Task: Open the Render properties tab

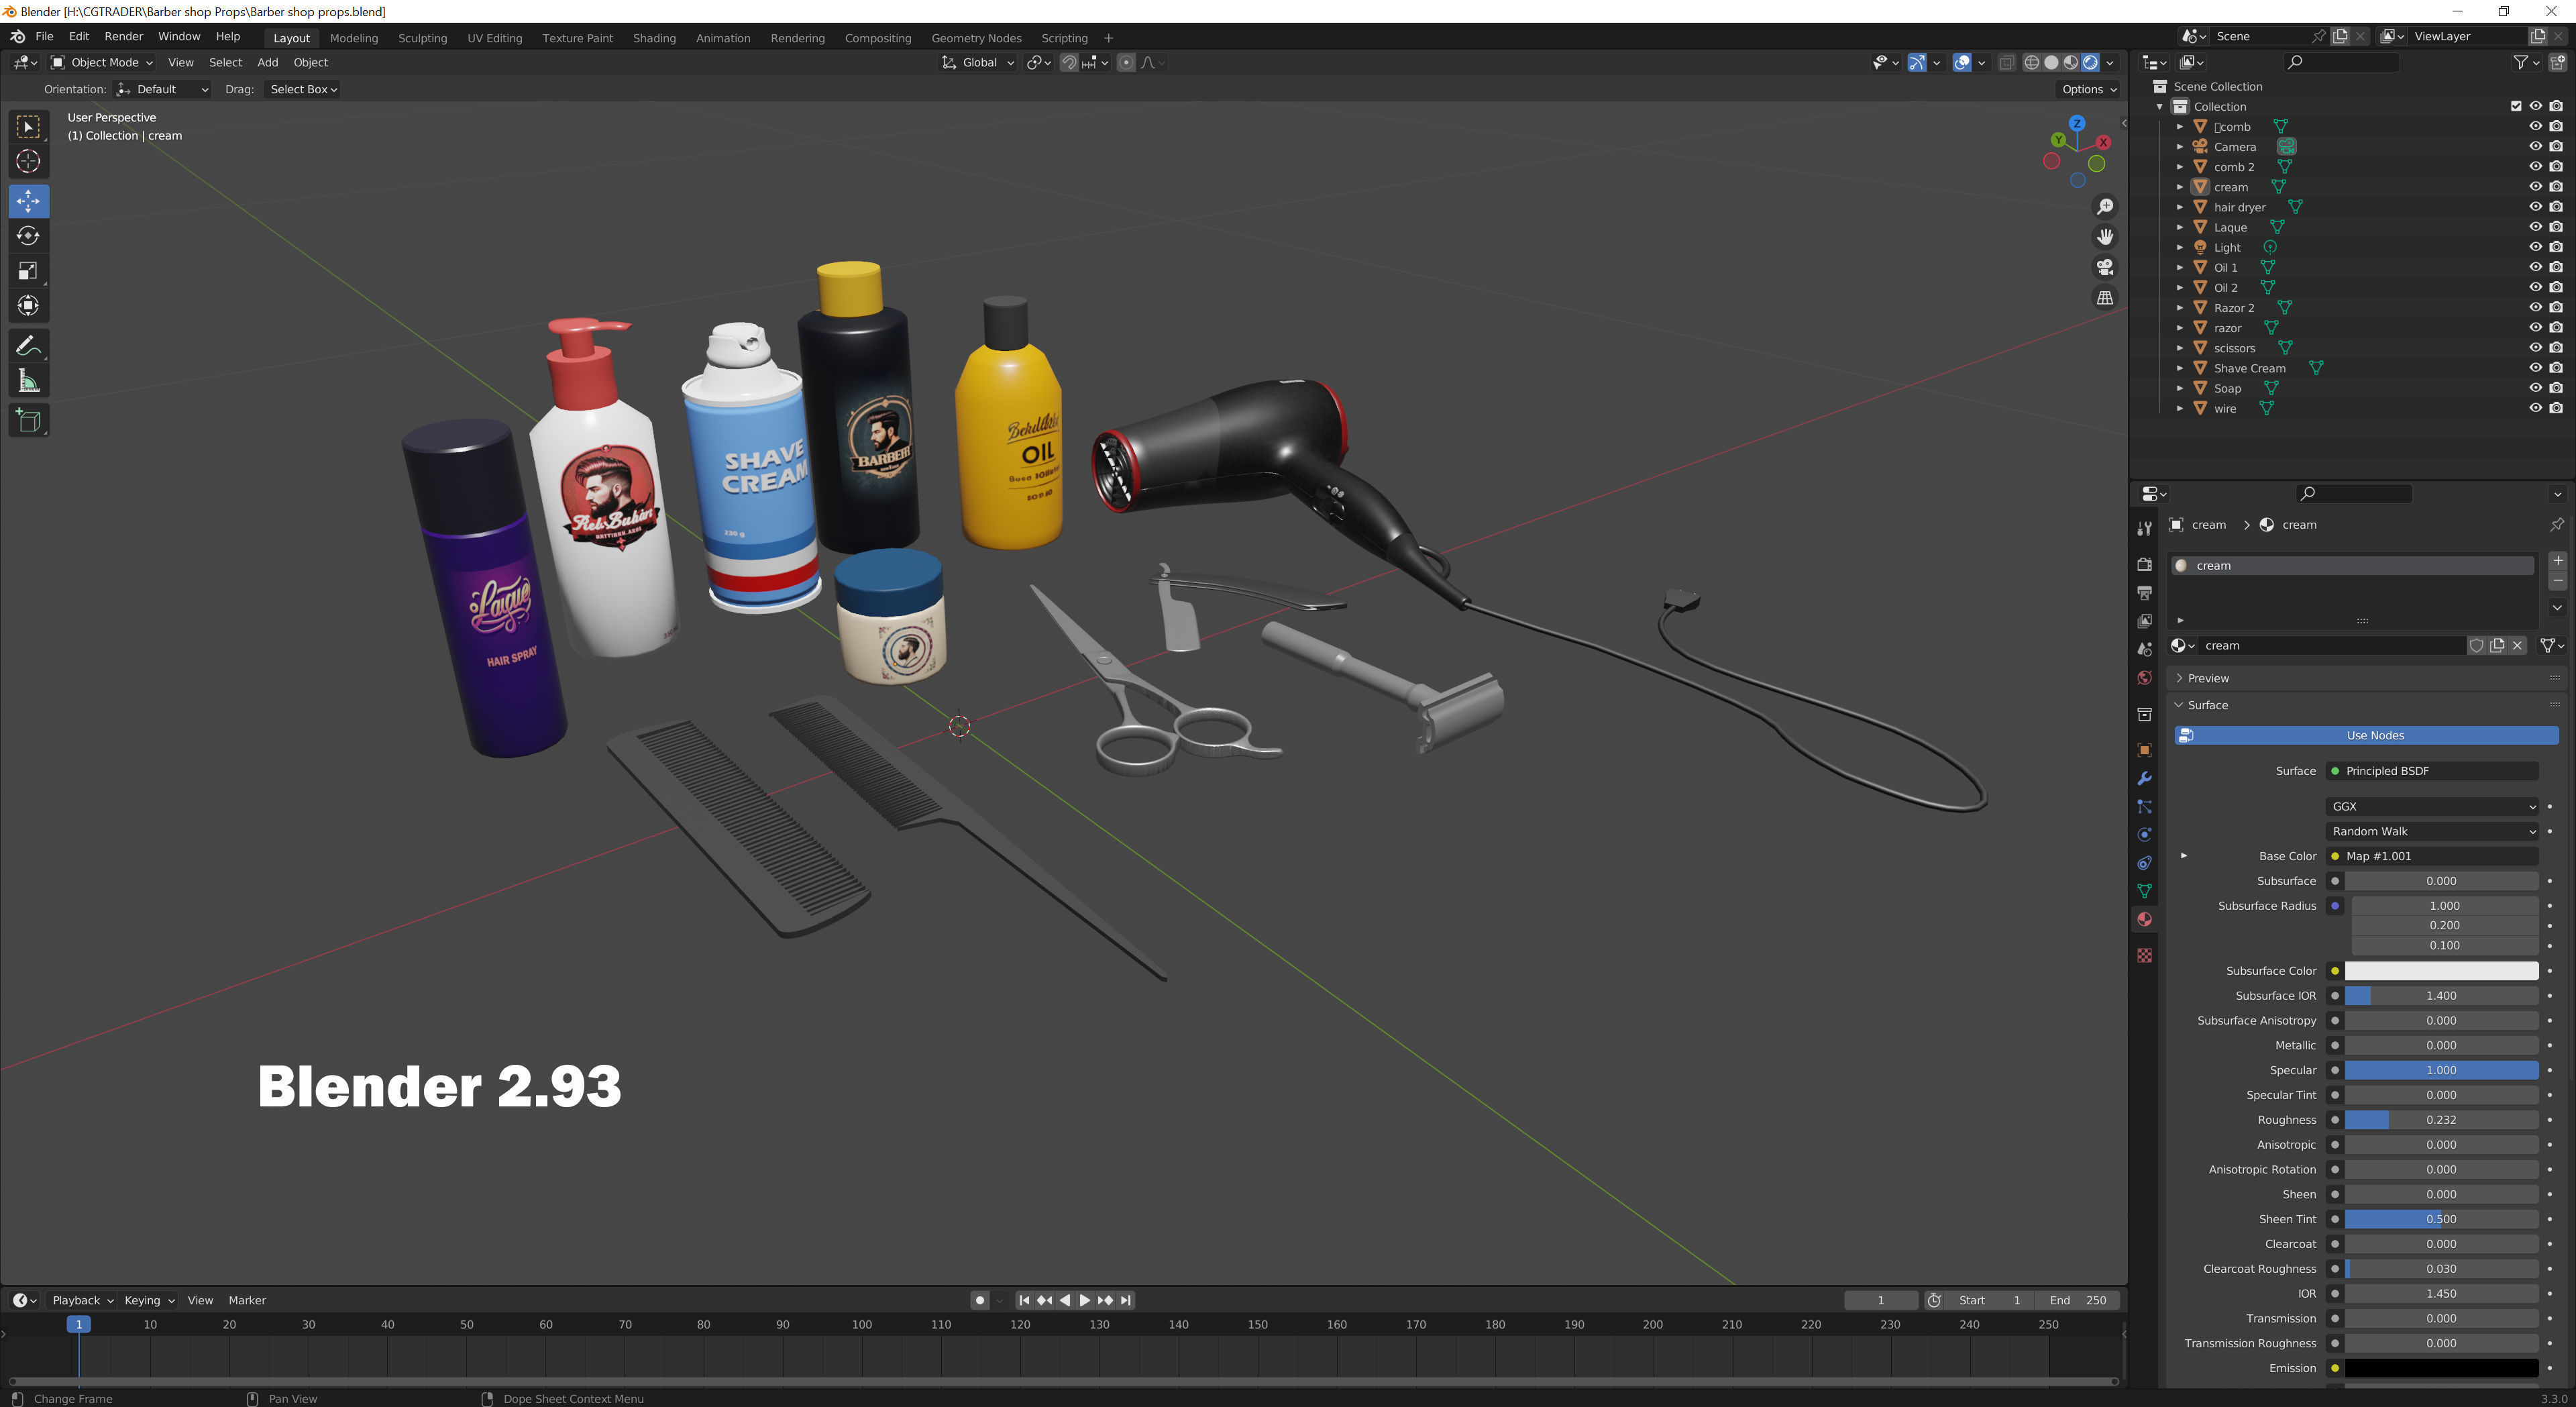Action: point(2144,565)
